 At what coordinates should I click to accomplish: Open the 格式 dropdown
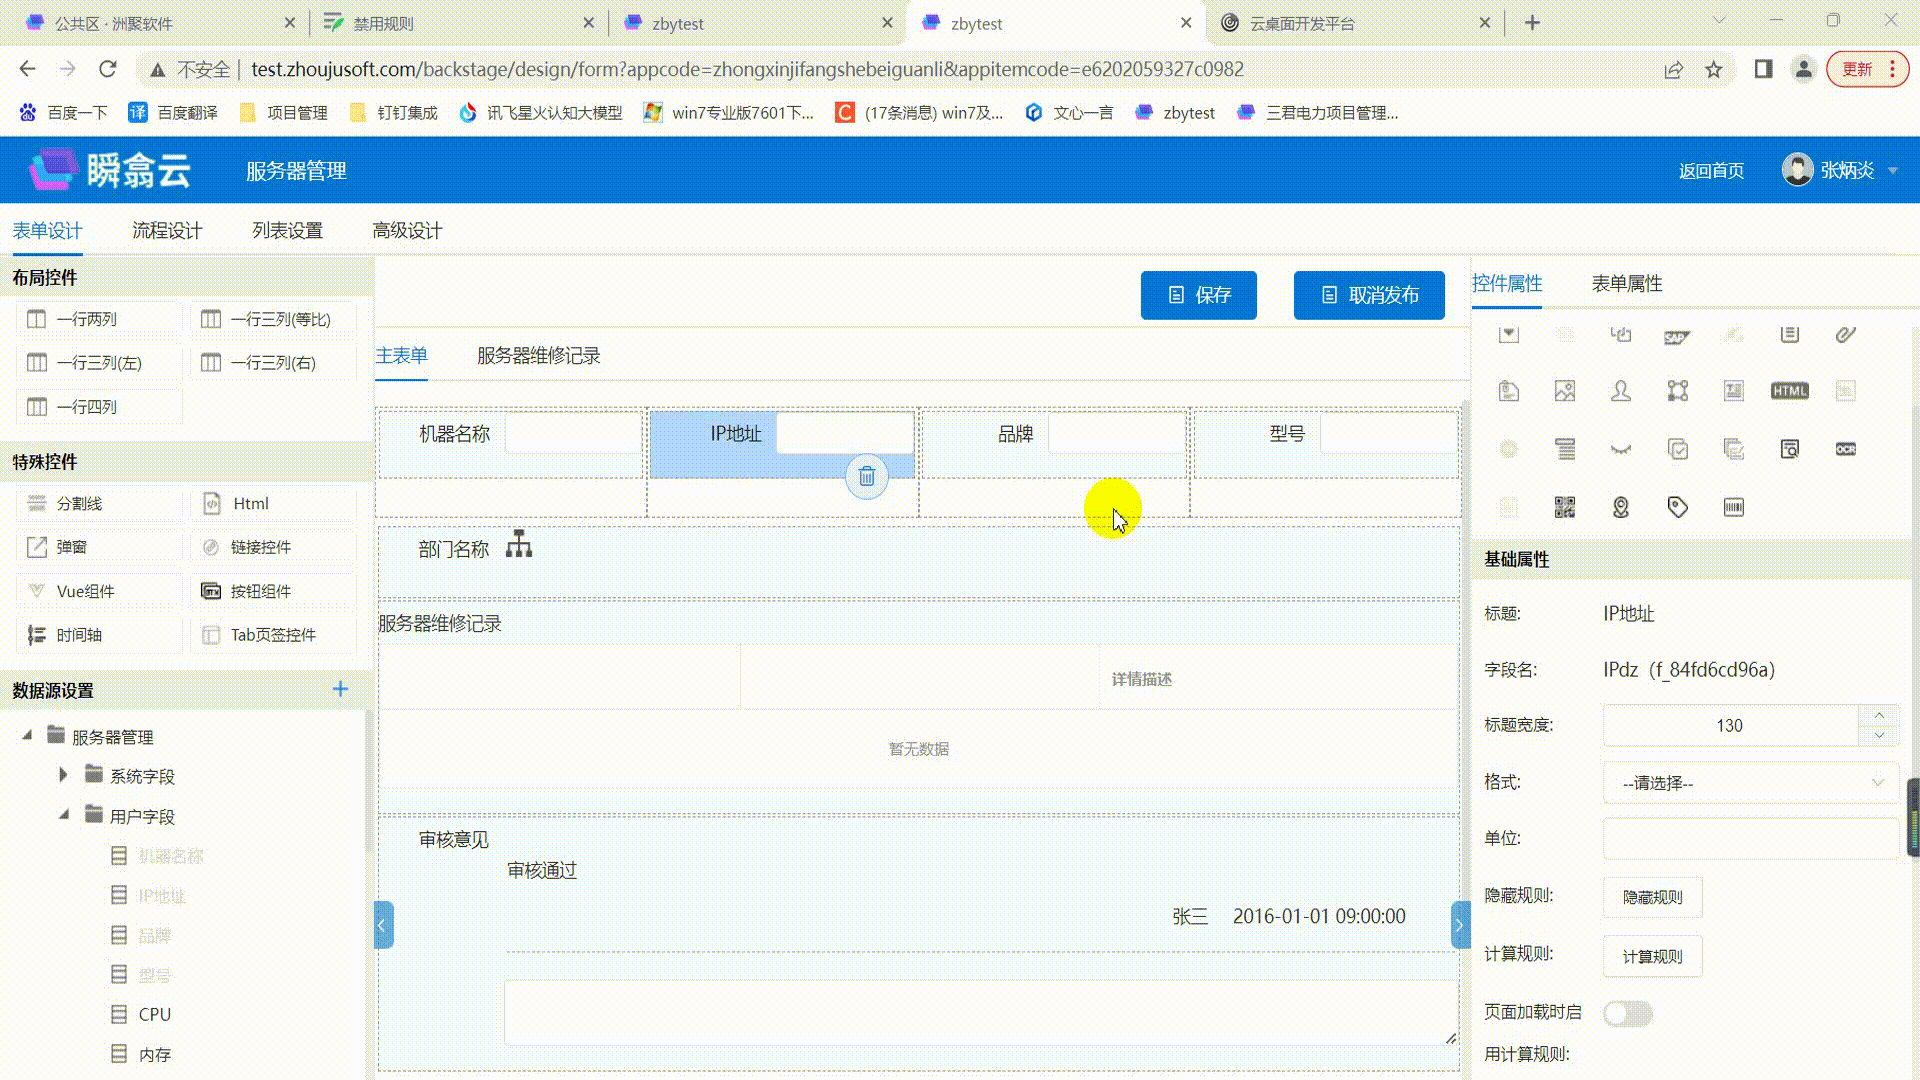click(x=1750, y=783)
